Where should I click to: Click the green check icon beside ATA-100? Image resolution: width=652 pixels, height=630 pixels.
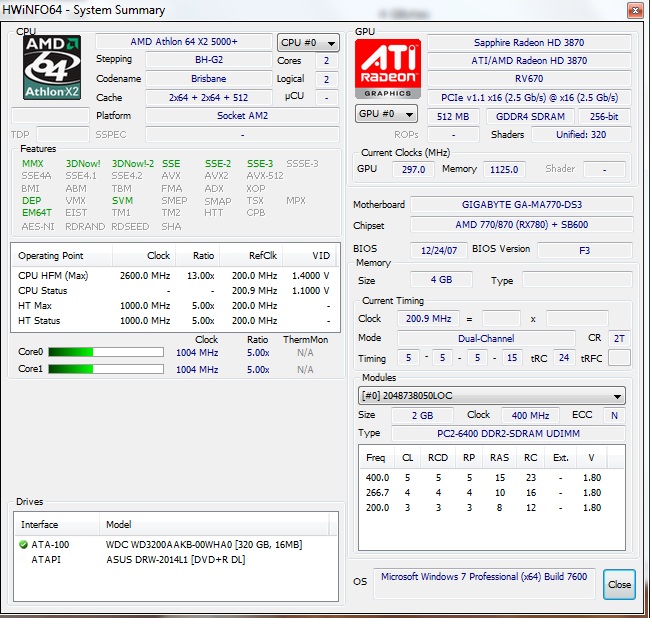pyautogui.click(x=23, y=545)
